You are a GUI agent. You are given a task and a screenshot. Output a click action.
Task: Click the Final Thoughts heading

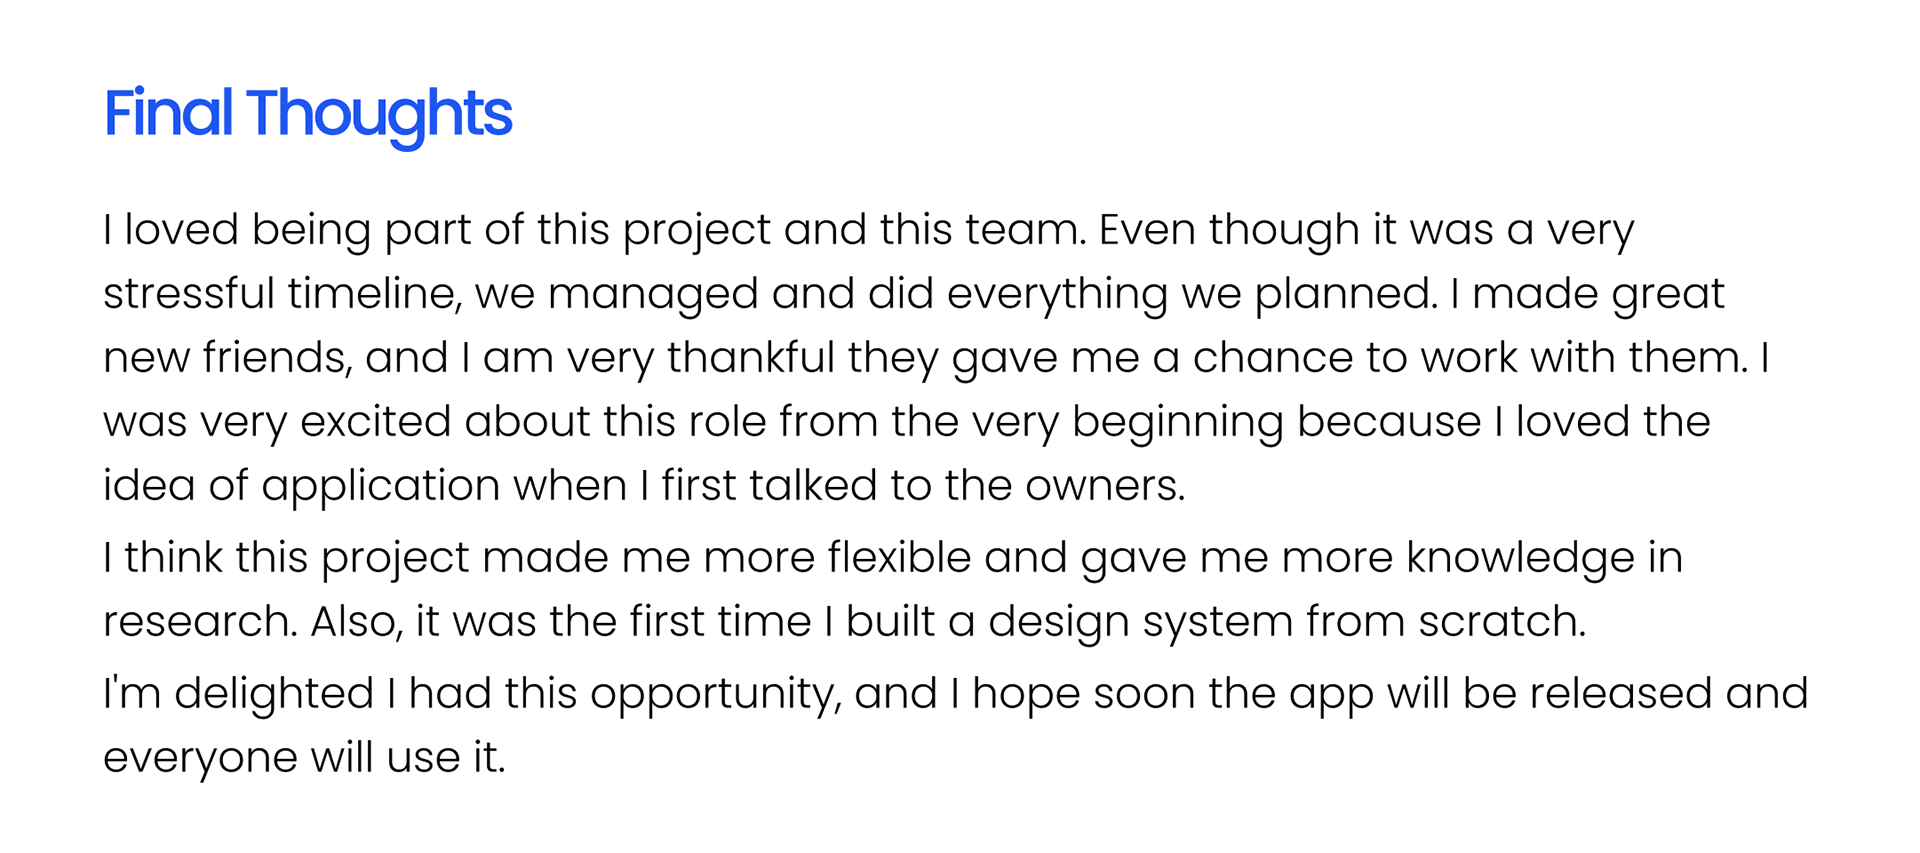coord(308,113)
